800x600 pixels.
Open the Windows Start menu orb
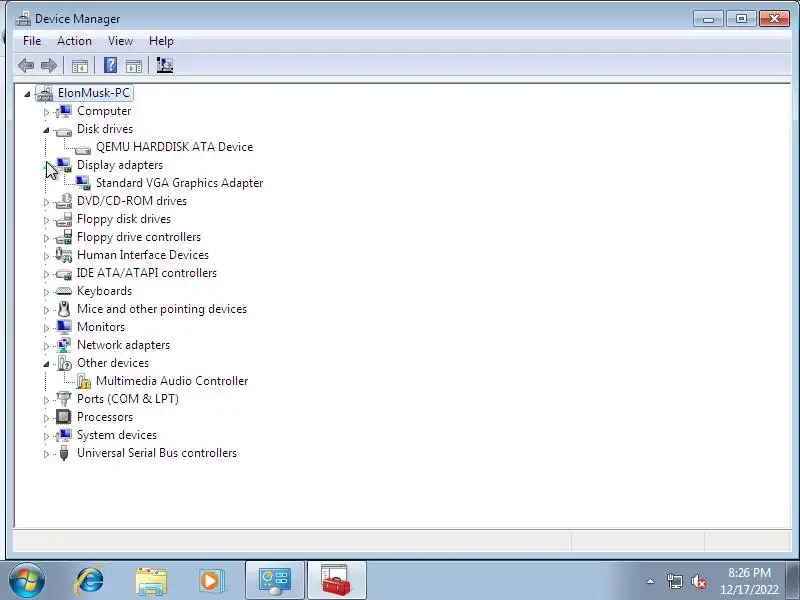[x=27, y=581]
